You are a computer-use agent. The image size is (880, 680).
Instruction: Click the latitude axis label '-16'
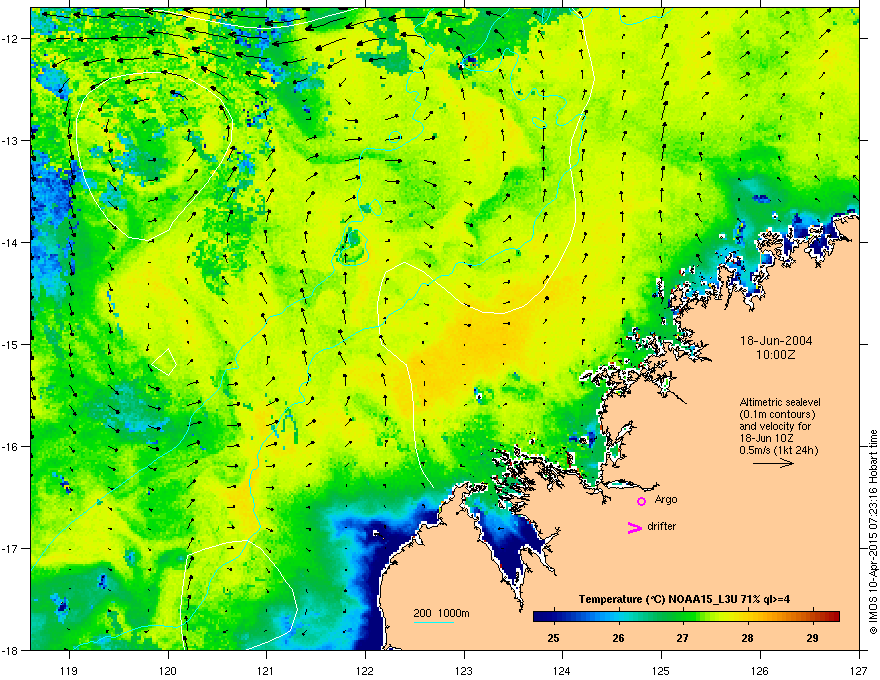pyautogui.click(x=12, y=447)
